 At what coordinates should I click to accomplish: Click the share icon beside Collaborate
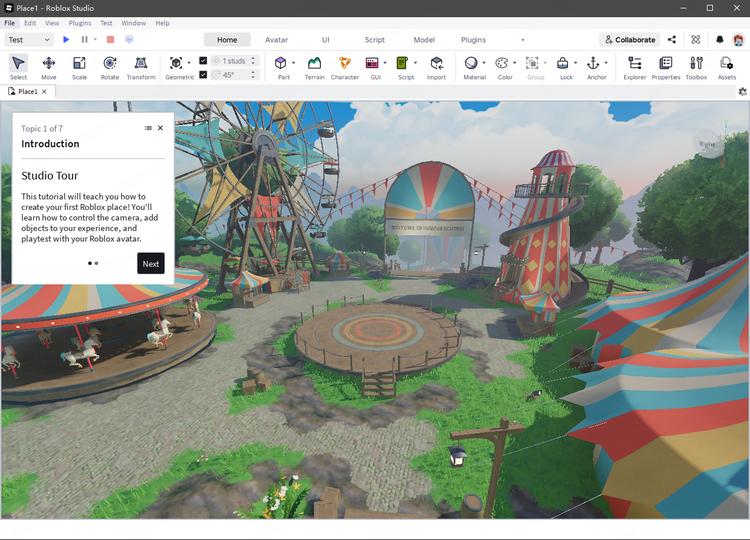pos(672,40)
